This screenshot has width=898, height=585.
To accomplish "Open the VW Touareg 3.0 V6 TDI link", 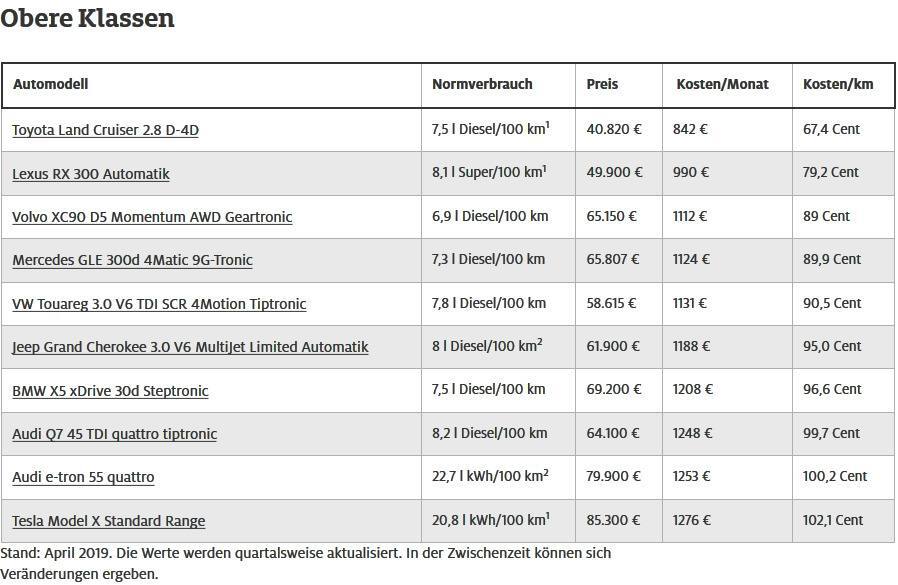I will pos(159,304).
